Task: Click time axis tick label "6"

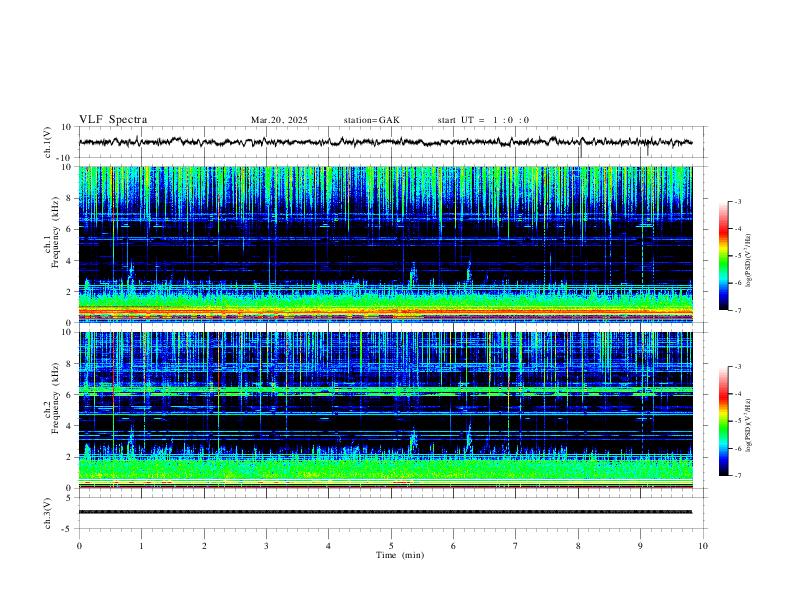Action: point(453,546)
